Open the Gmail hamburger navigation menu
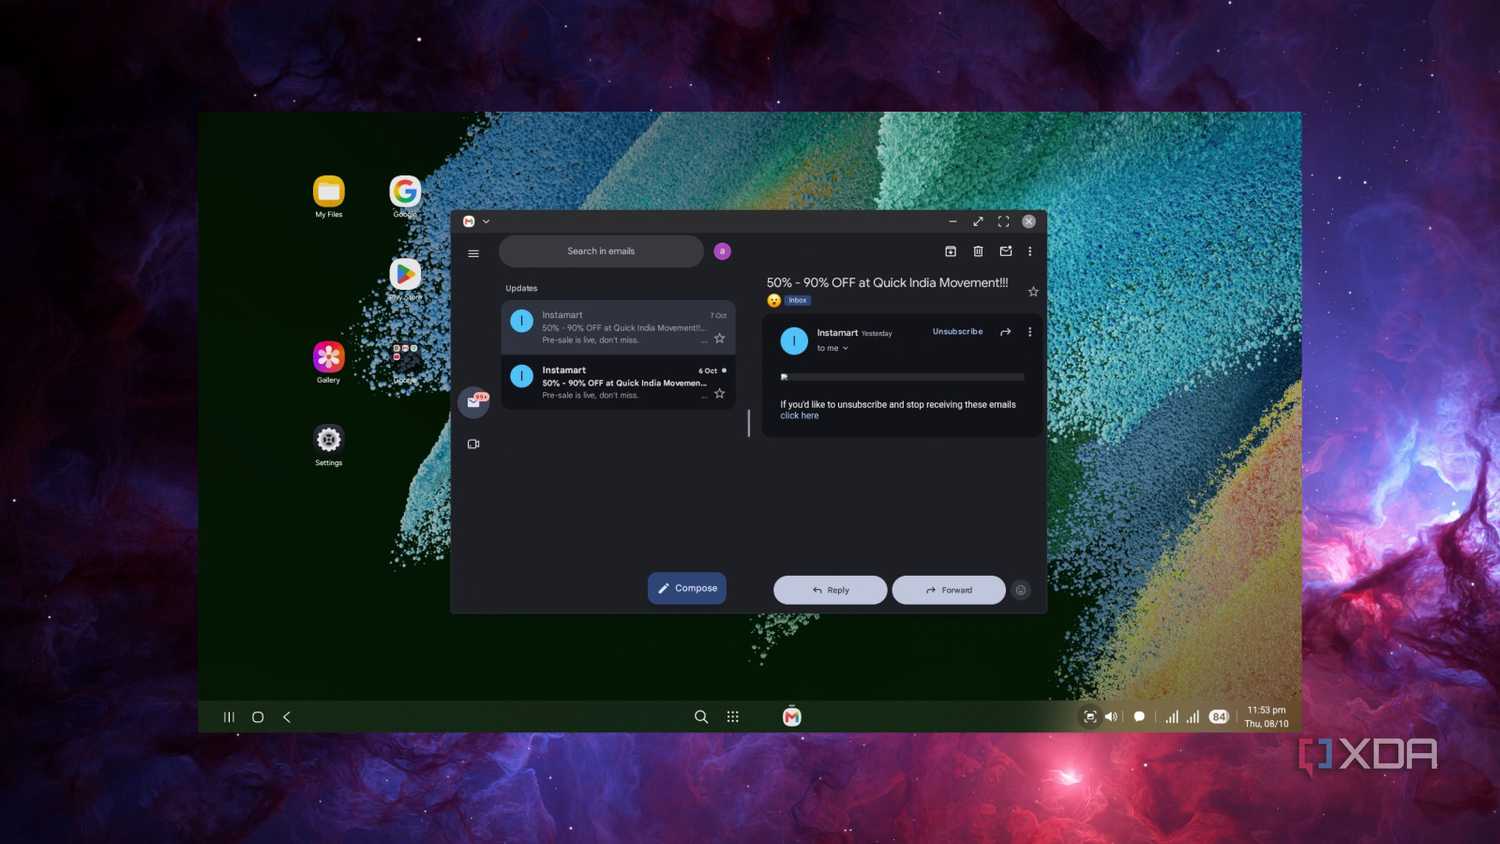The width and height of the screenshot is (1500, 844). click(x=473, y=253)
